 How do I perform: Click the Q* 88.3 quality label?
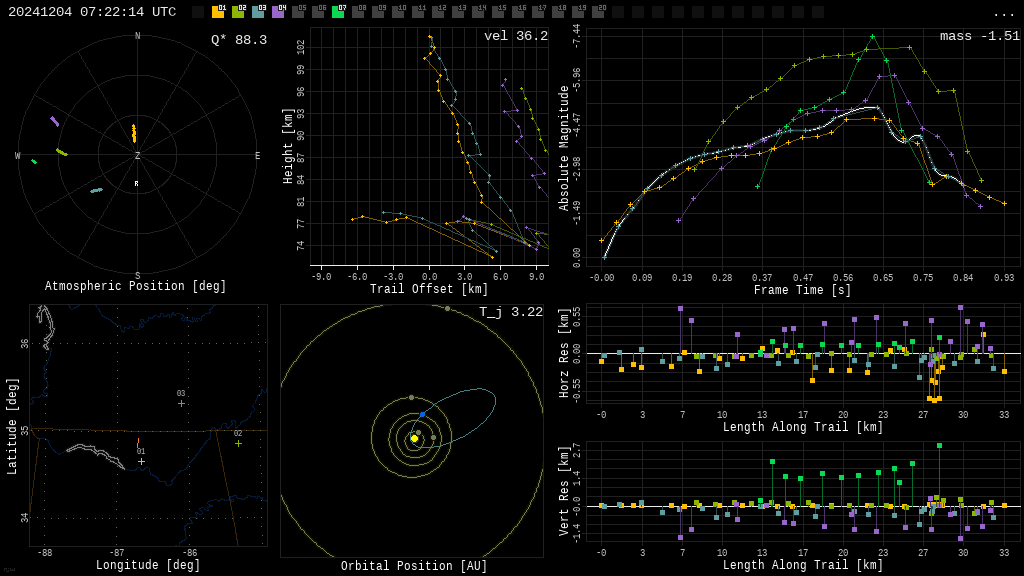pos(238,40)
